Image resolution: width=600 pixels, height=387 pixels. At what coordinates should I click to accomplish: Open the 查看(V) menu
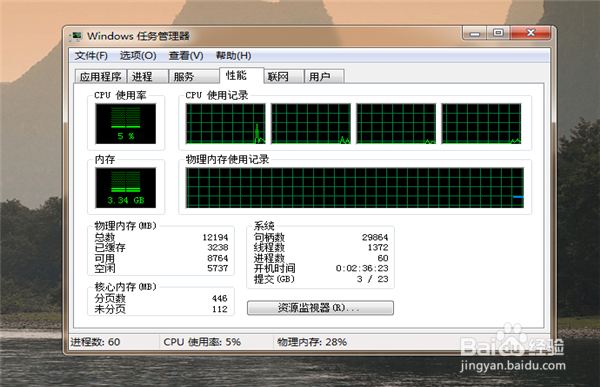[x=186, y=56]
